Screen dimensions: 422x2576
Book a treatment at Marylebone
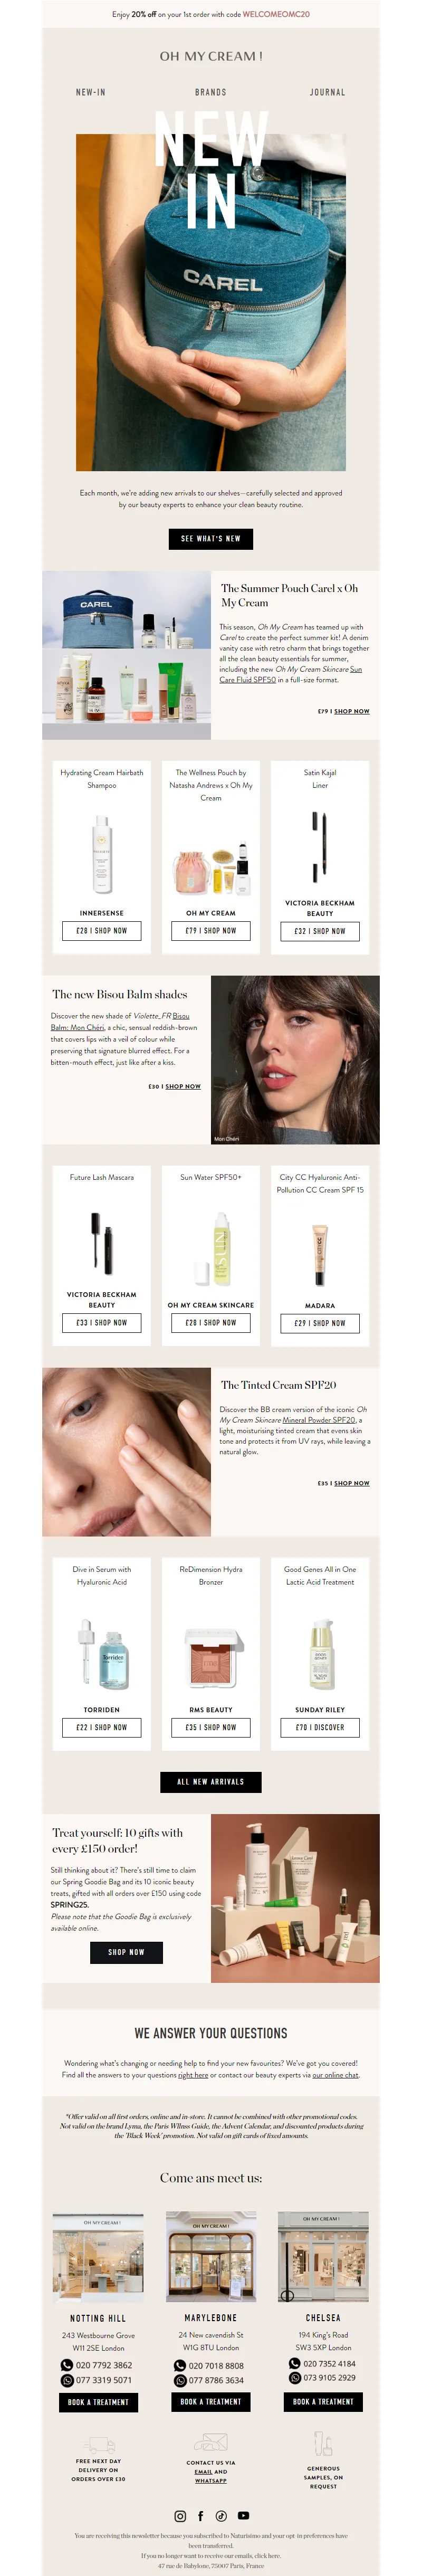211,2401
